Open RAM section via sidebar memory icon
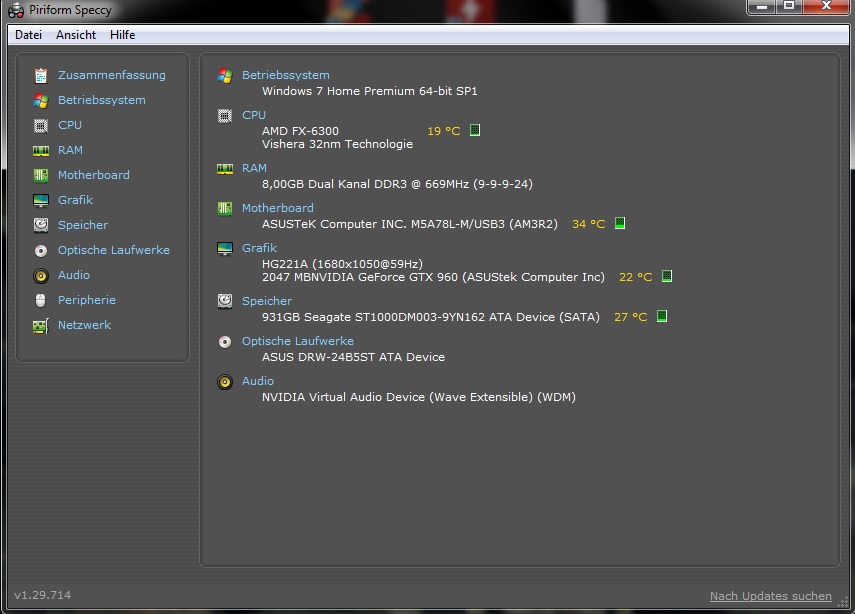 [x=41, y=151]
